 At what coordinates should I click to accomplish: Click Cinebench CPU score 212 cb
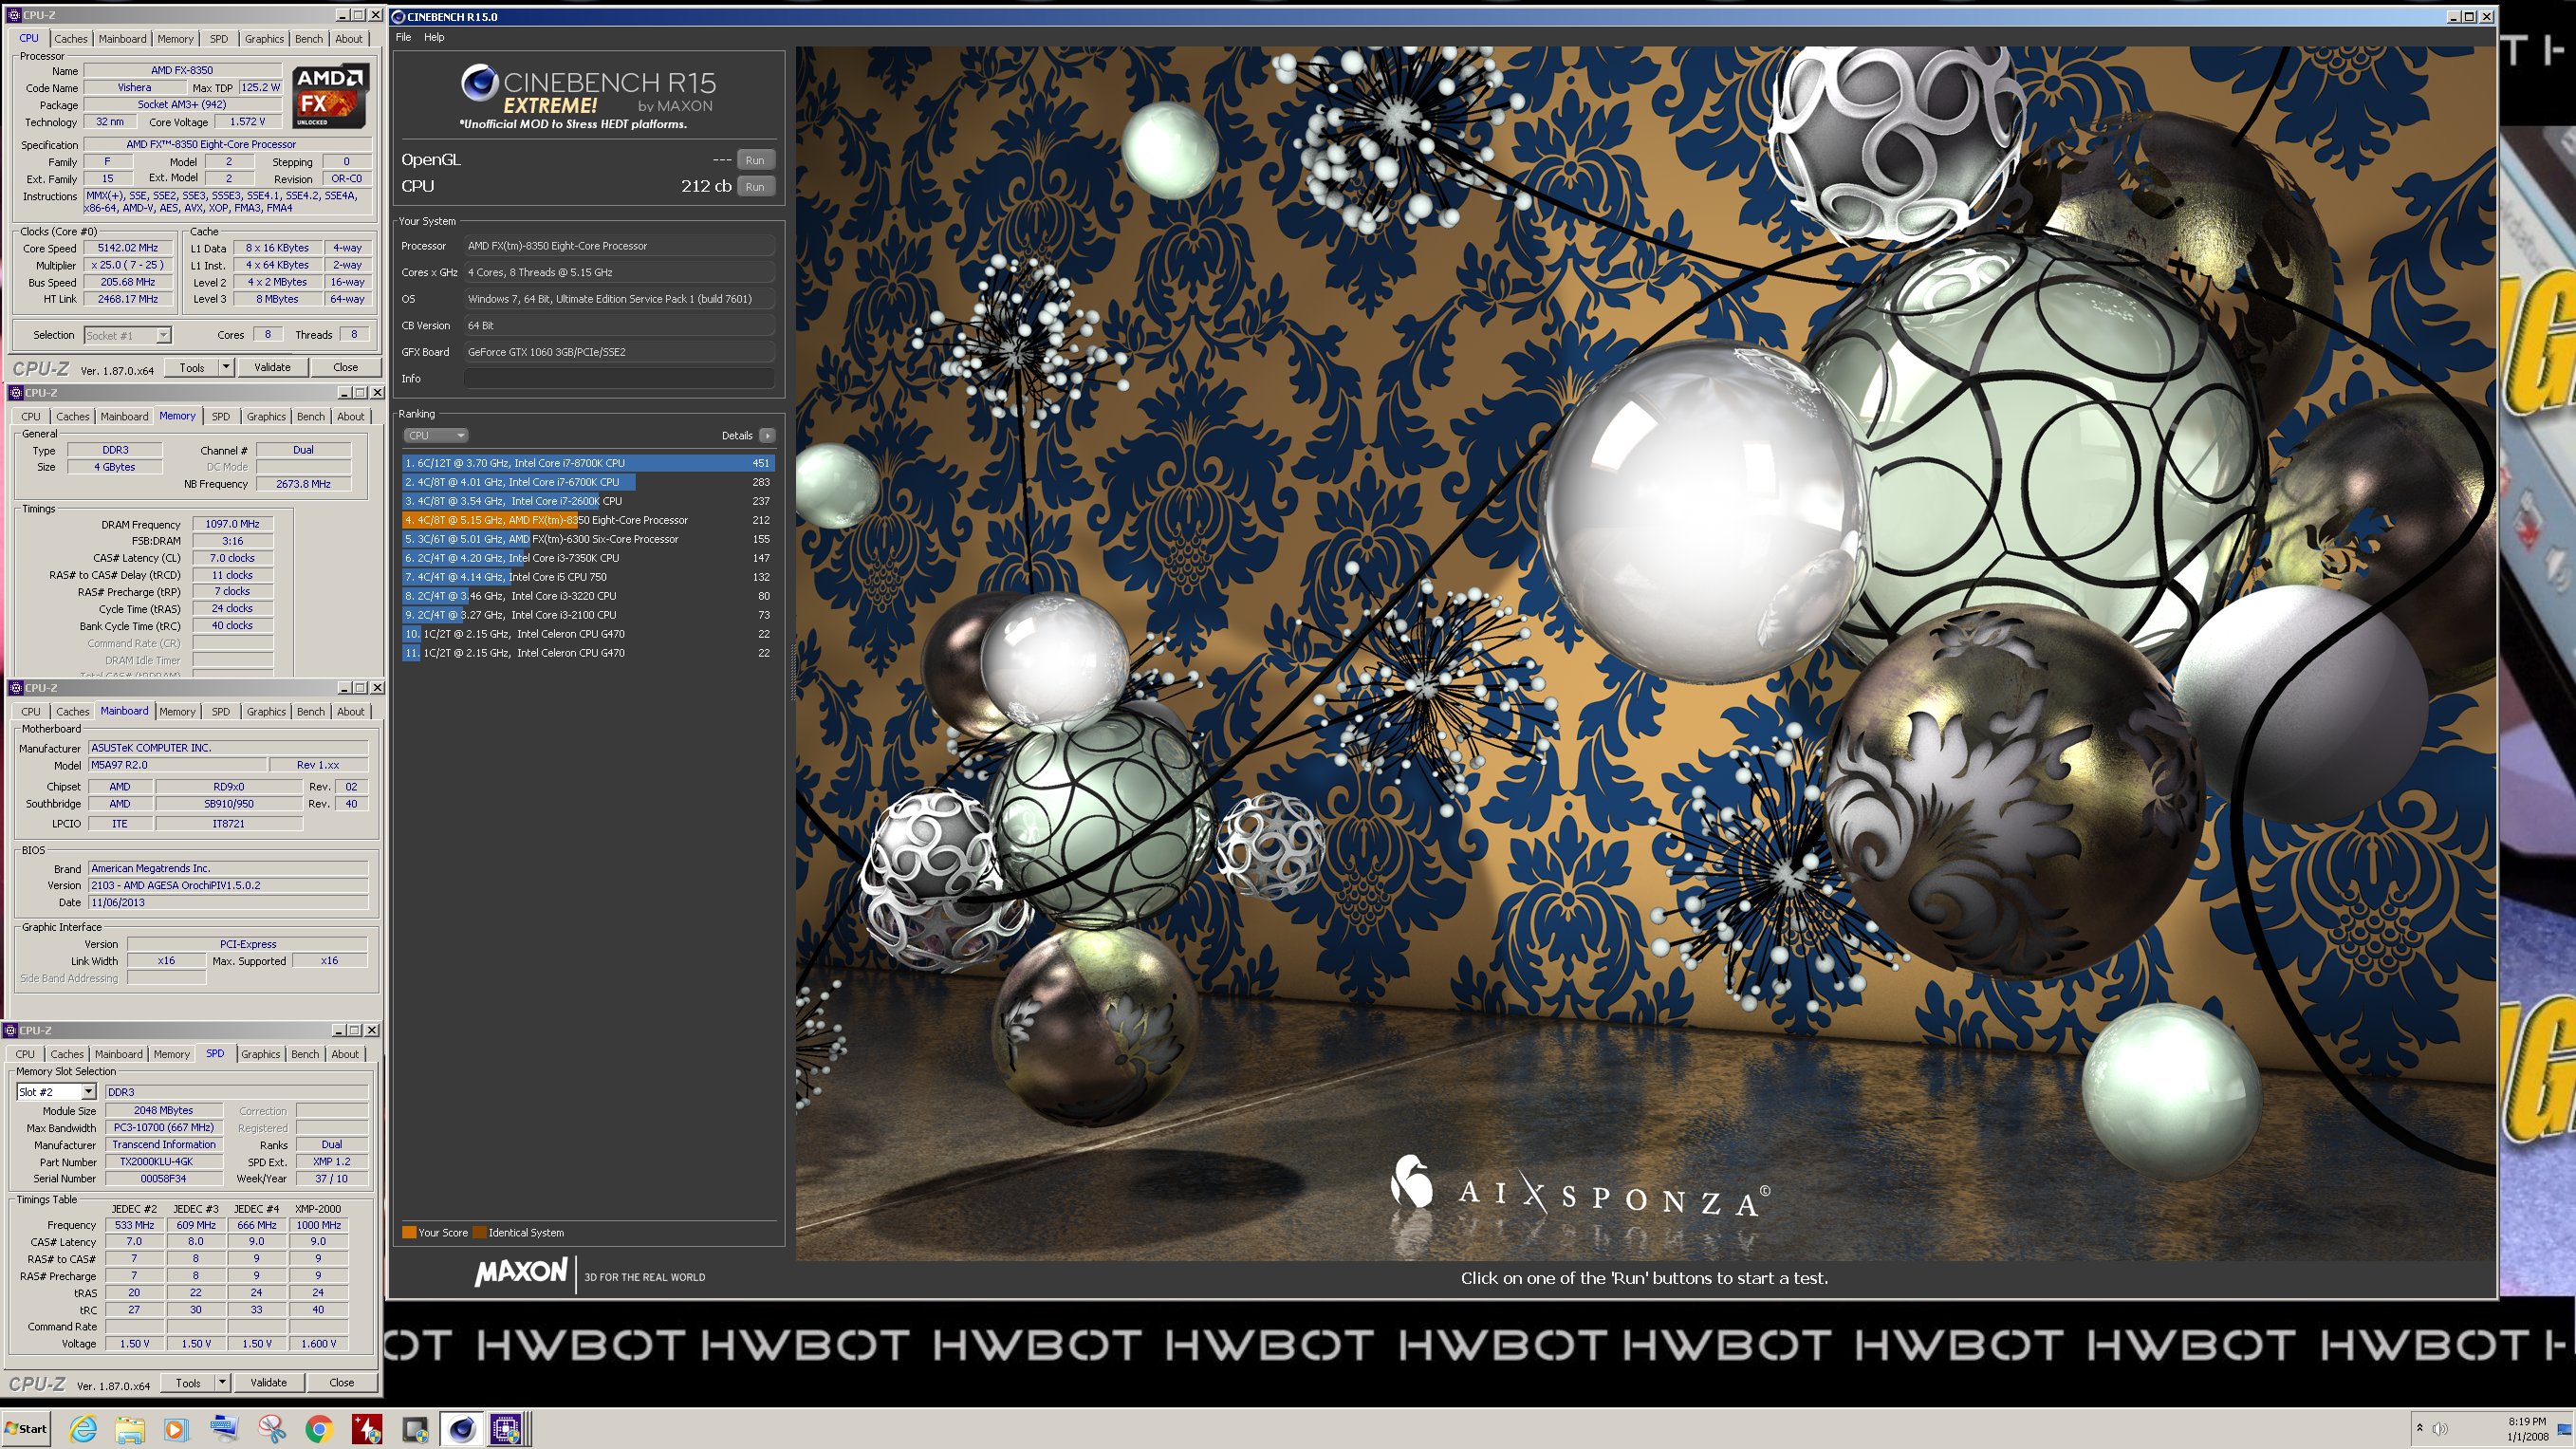(x=706, y=186)
